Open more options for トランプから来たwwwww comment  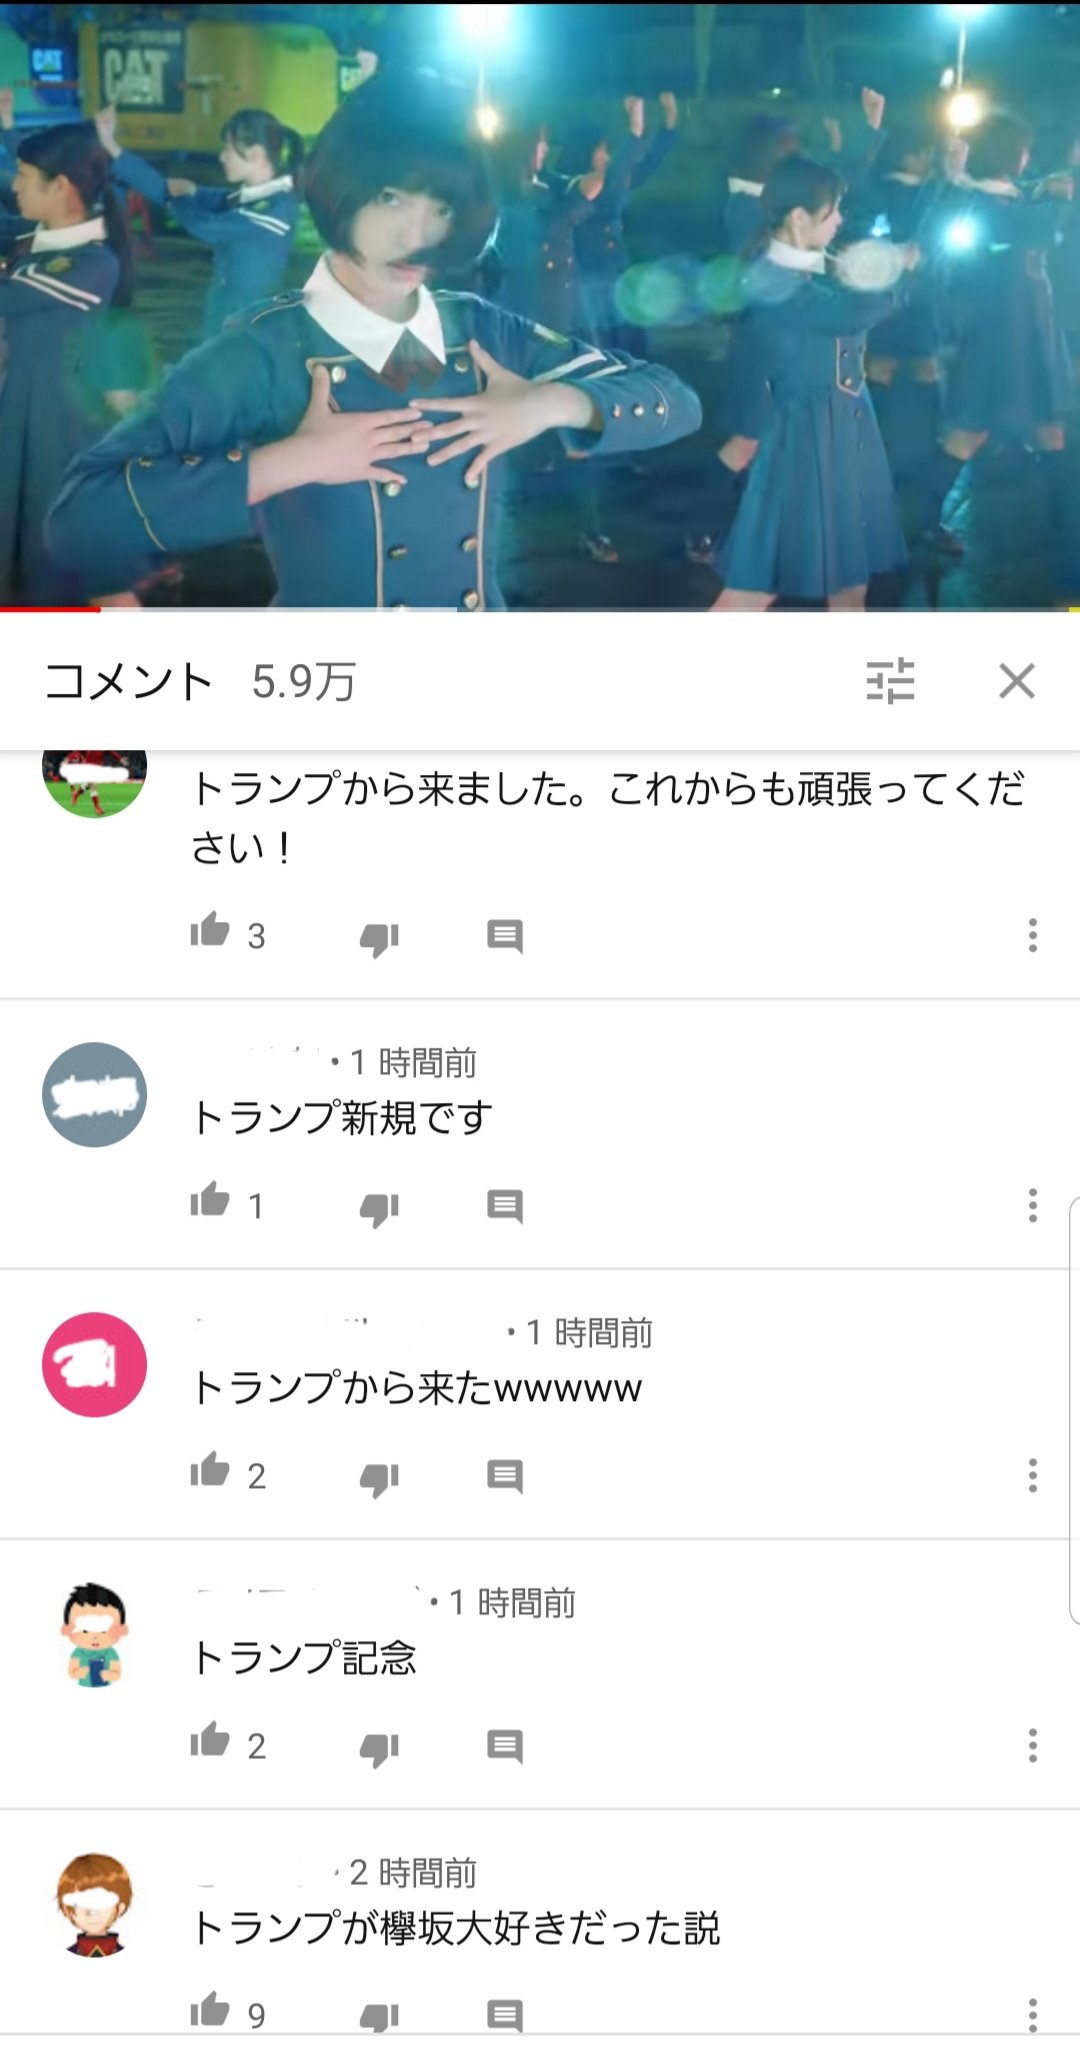click(1033, 1475)
